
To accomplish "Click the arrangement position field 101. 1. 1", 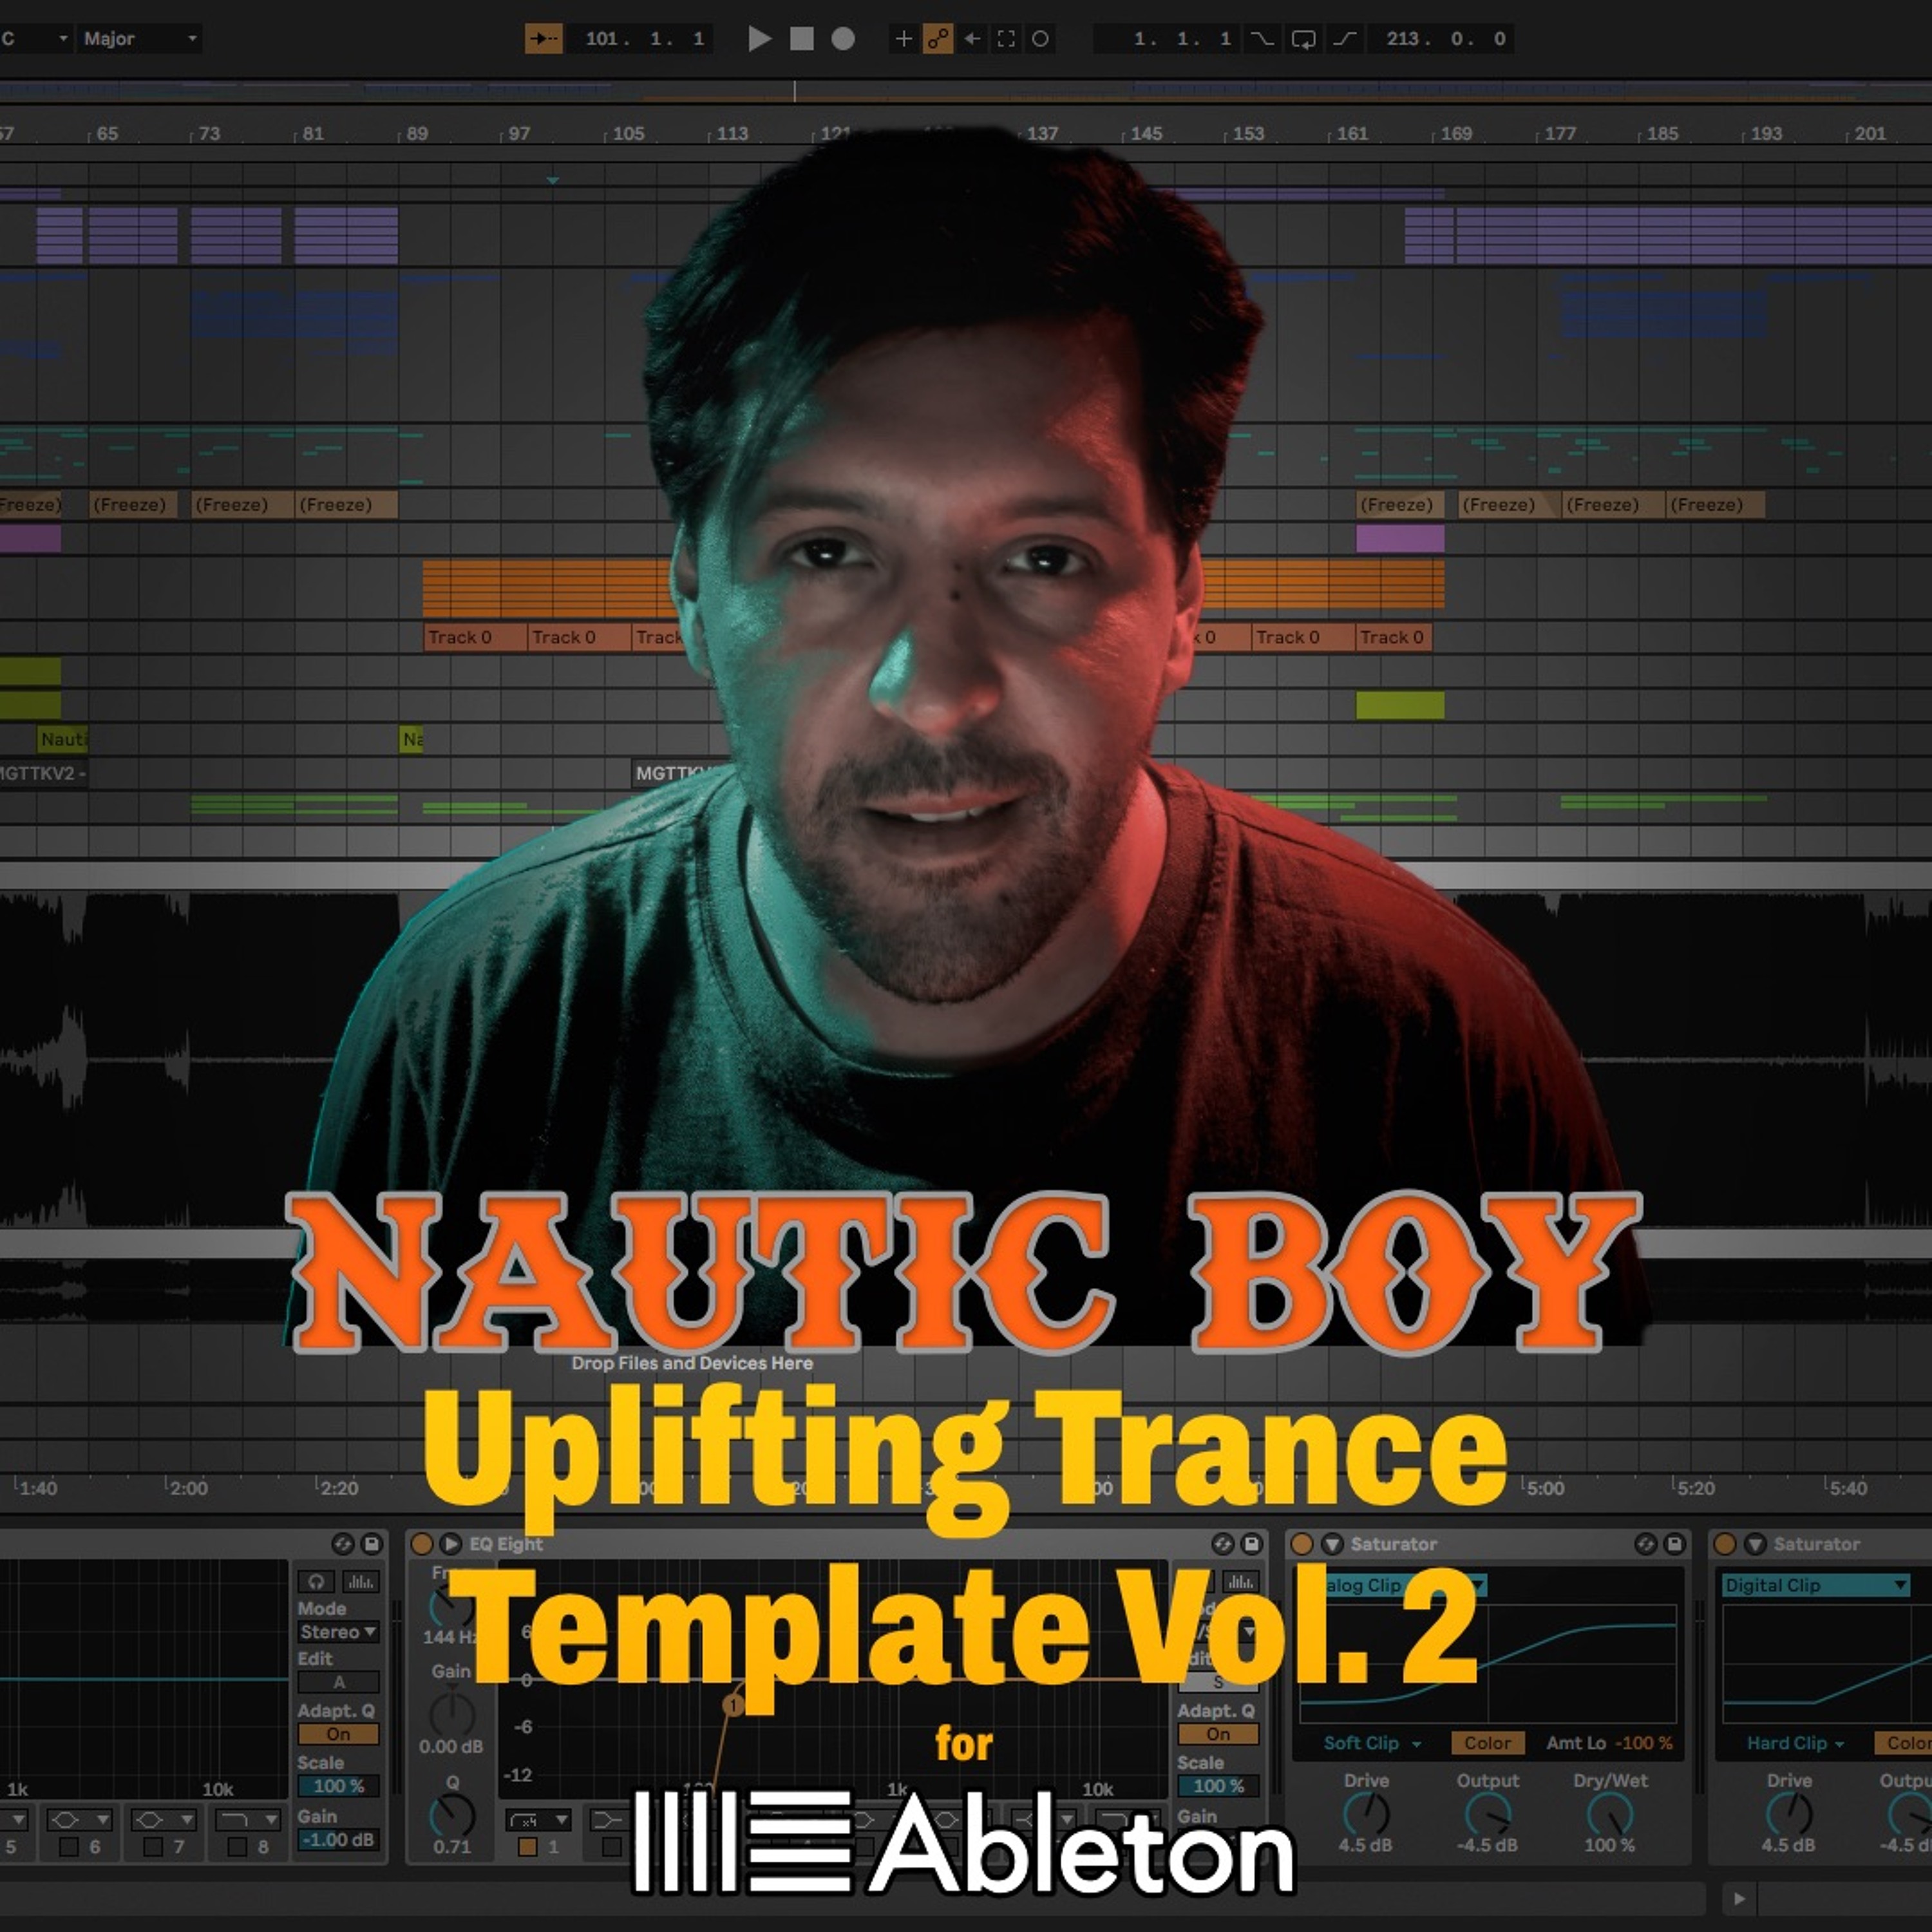I will coord(642,39).
